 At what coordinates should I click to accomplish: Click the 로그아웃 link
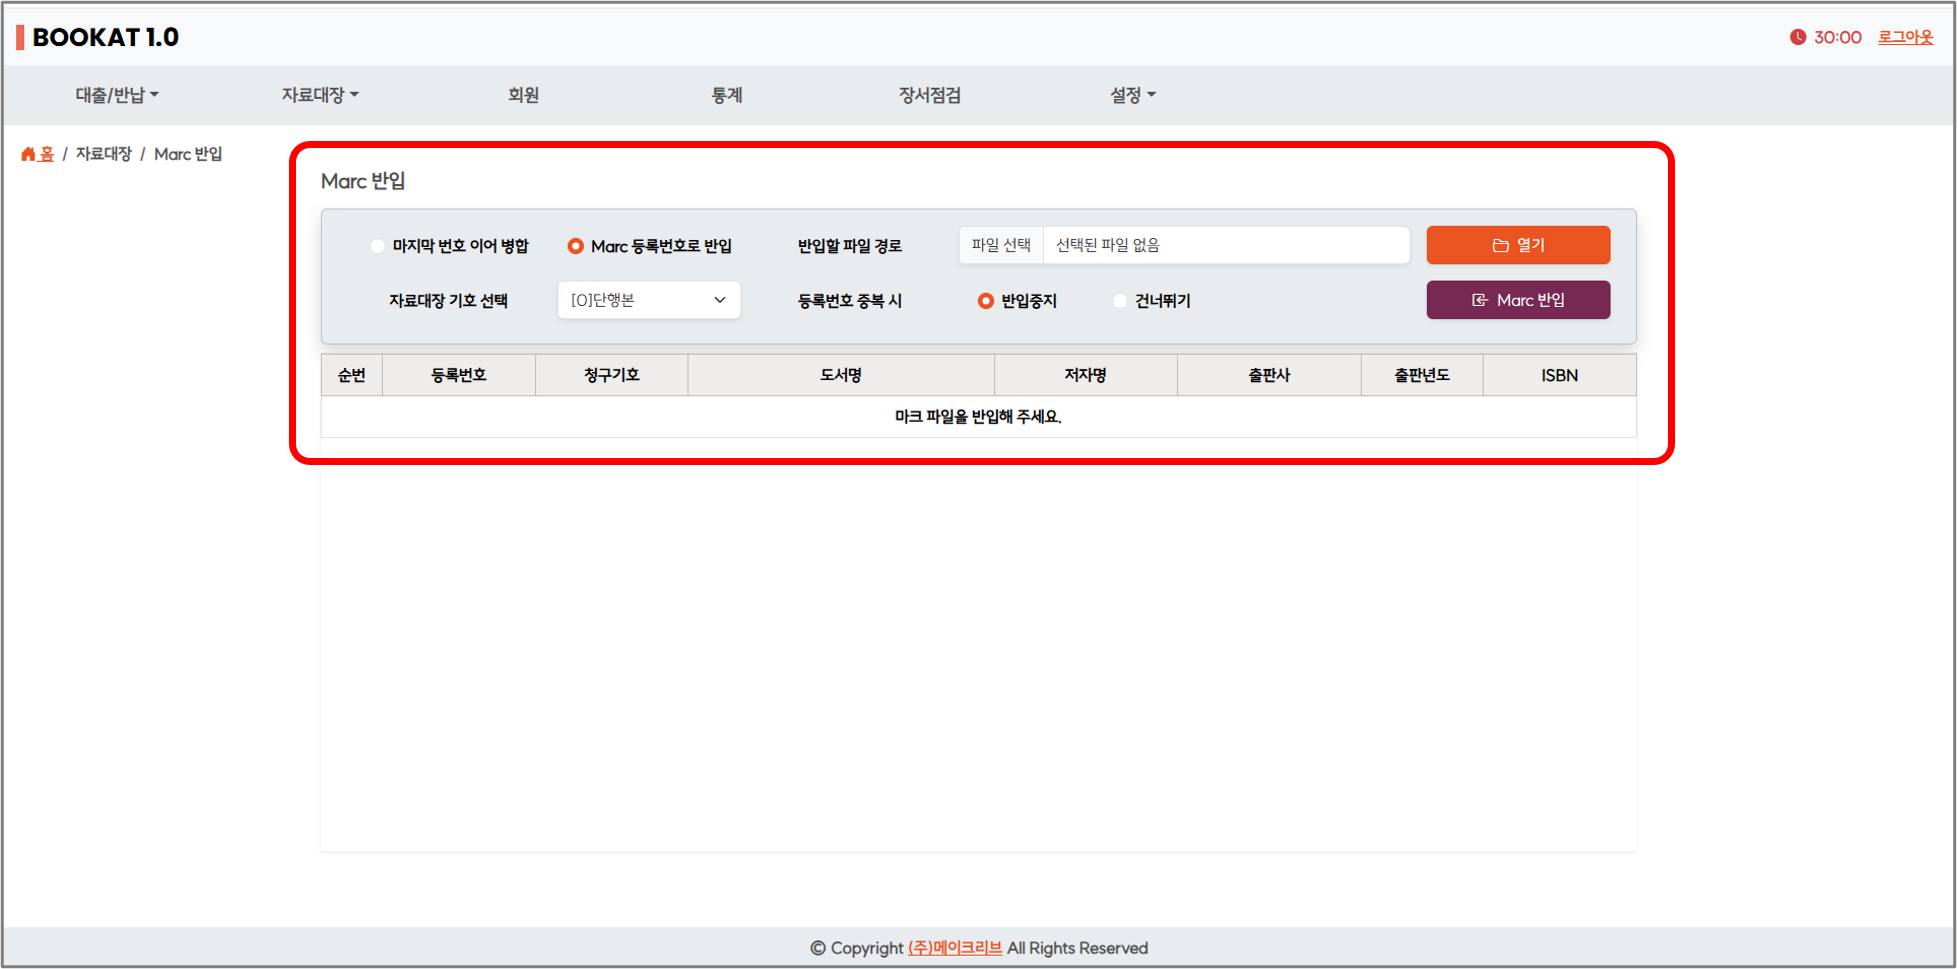coord(1904,37)
